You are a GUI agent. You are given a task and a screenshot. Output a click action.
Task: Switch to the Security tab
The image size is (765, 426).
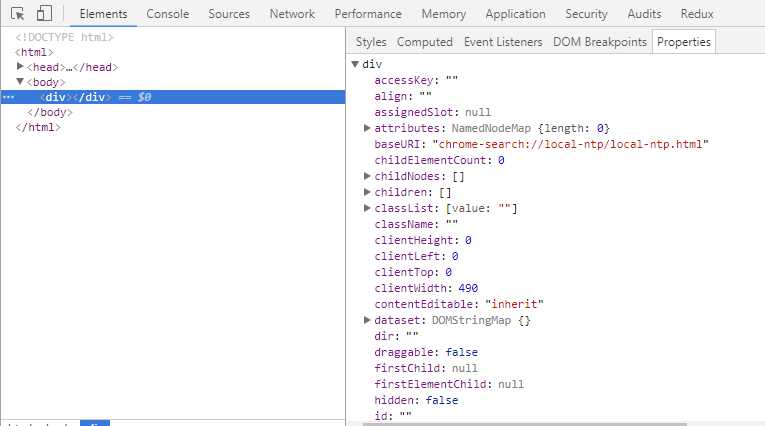coord(586,14)
